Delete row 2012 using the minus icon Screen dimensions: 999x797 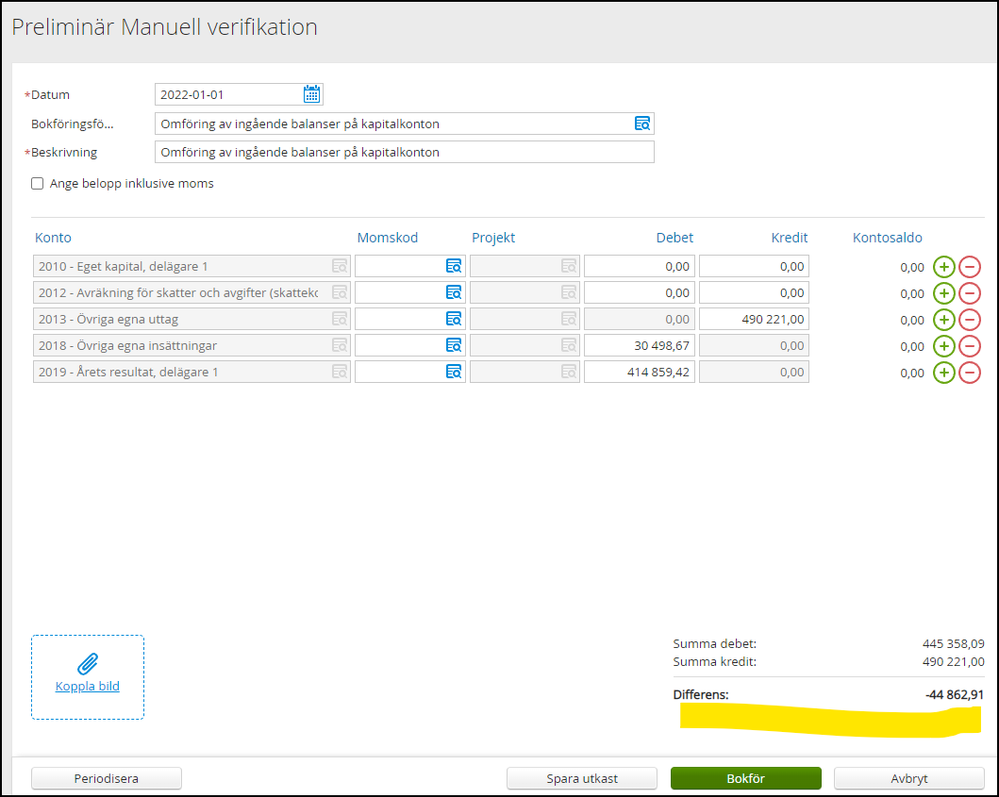pos(970,294)
